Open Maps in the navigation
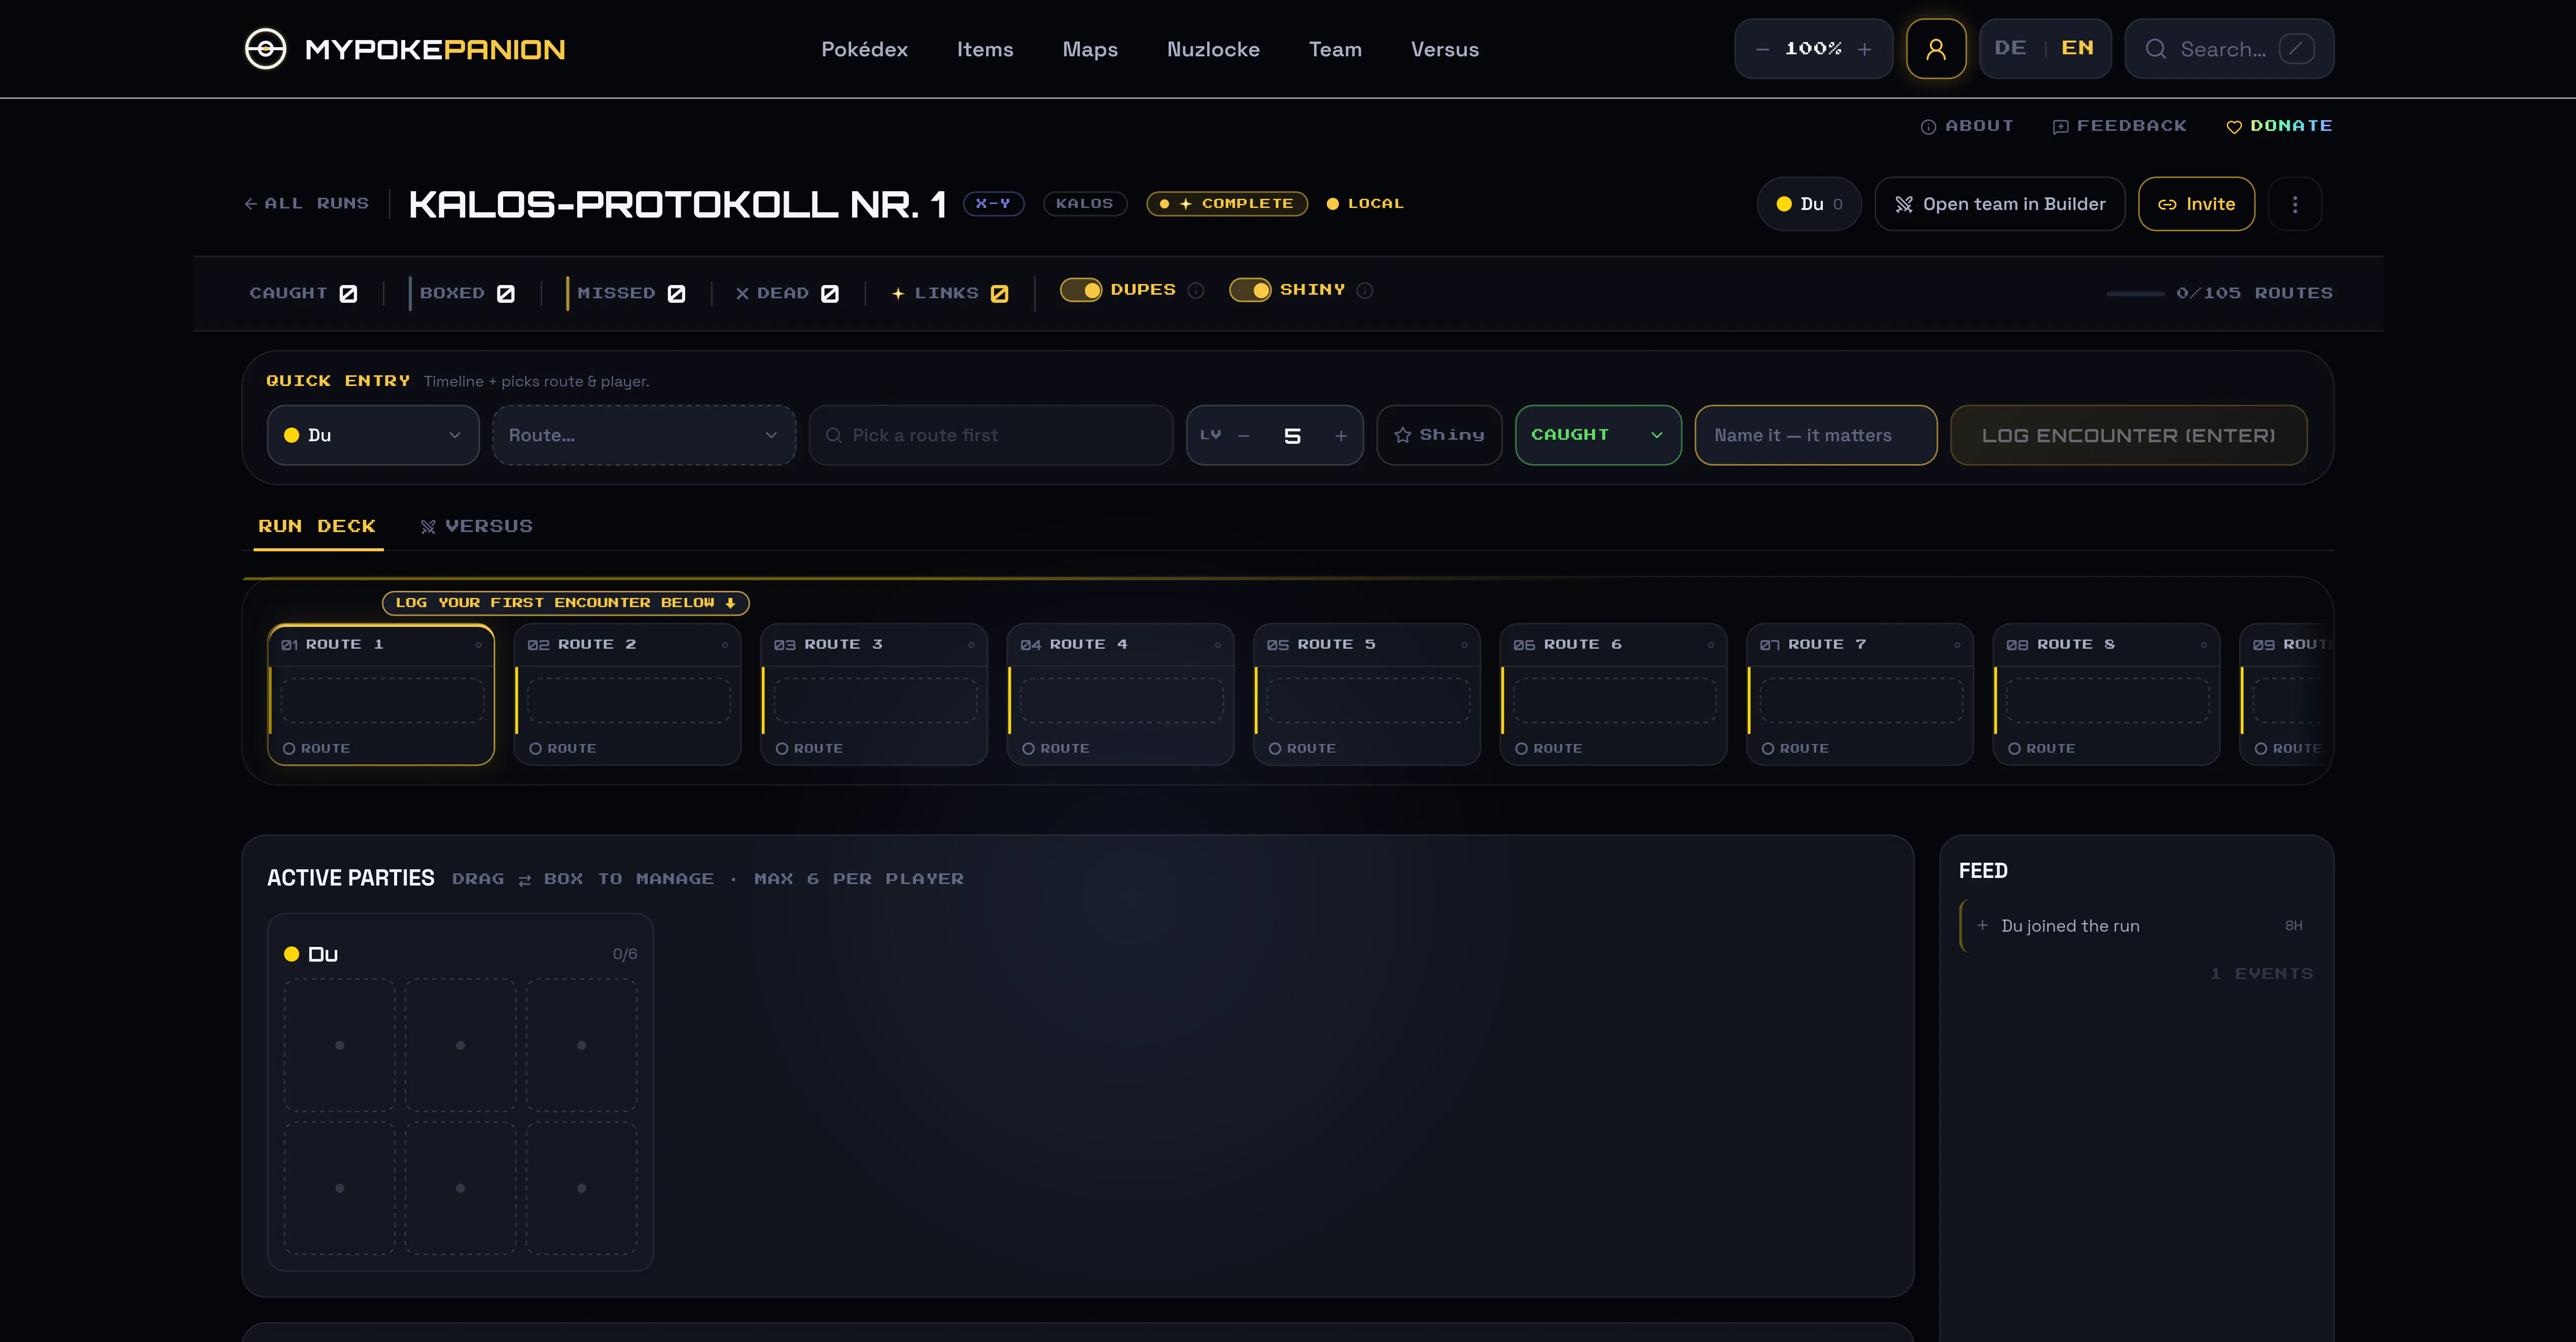 pyautogui.click(x=1090, y=49)
